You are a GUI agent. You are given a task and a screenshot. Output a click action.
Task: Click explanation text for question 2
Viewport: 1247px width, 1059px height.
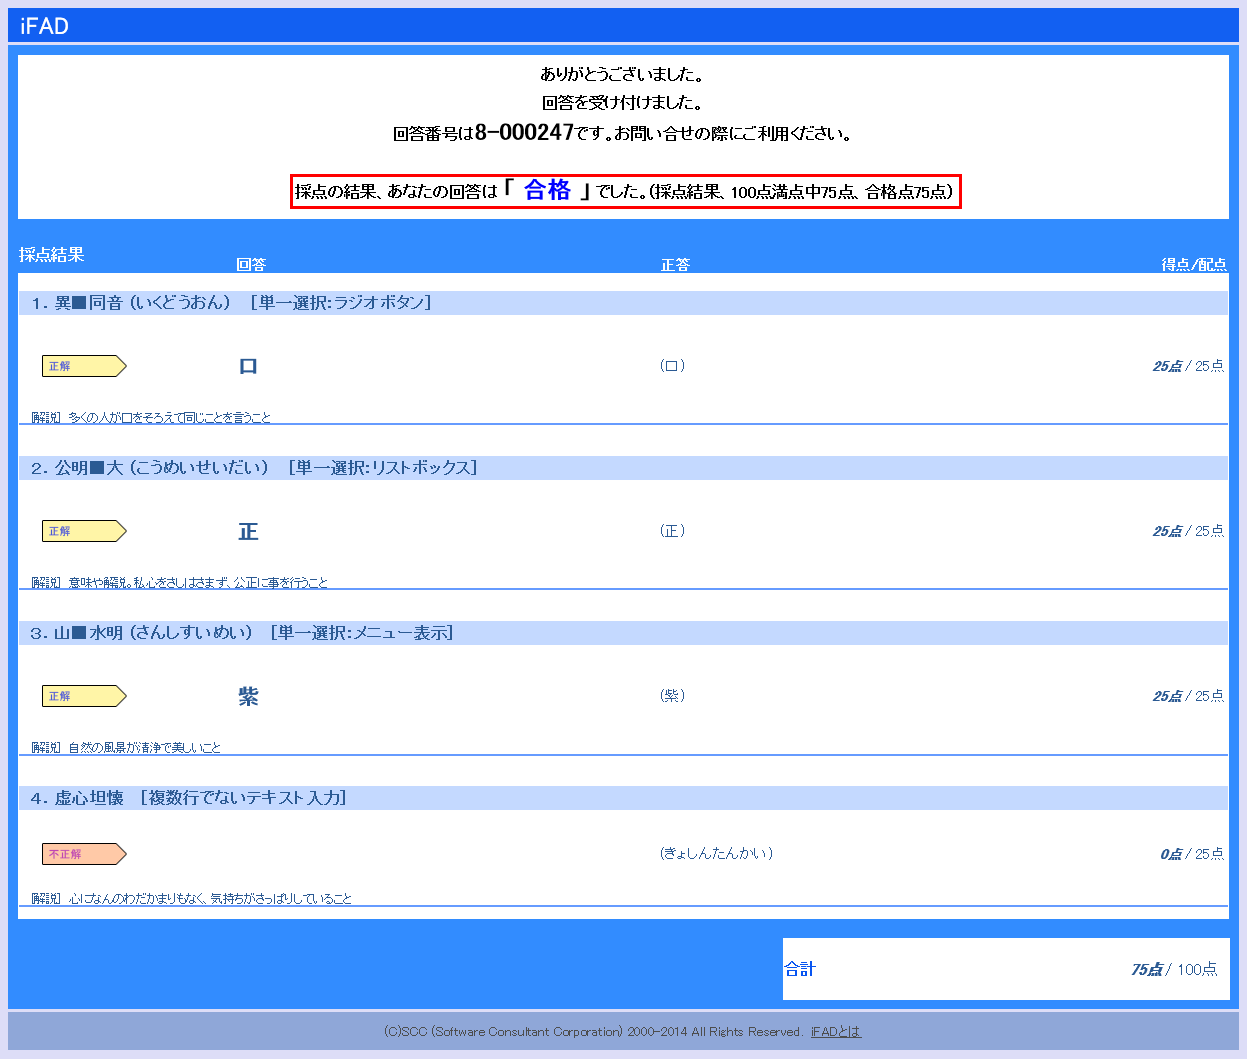[x=198, y=582]
